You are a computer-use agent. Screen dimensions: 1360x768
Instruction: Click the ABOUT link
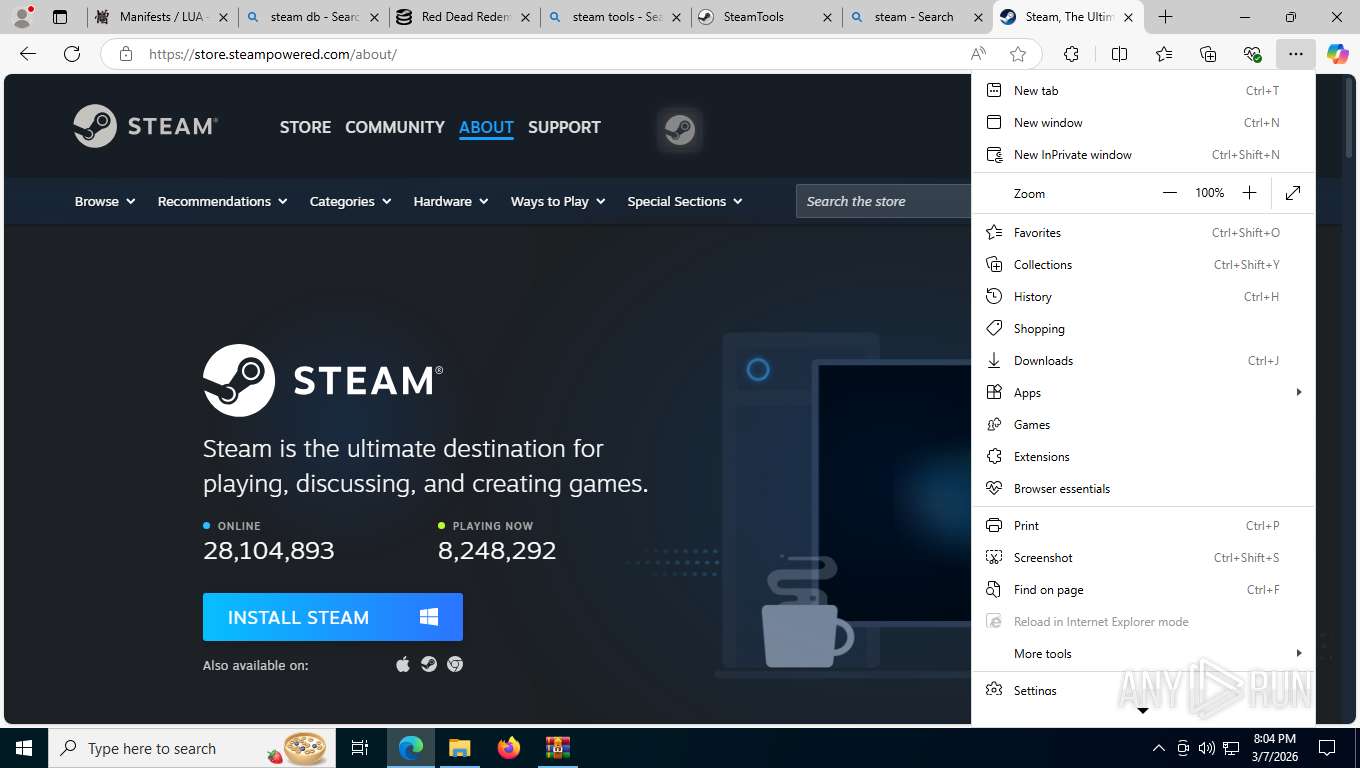(x=486, y=127)
